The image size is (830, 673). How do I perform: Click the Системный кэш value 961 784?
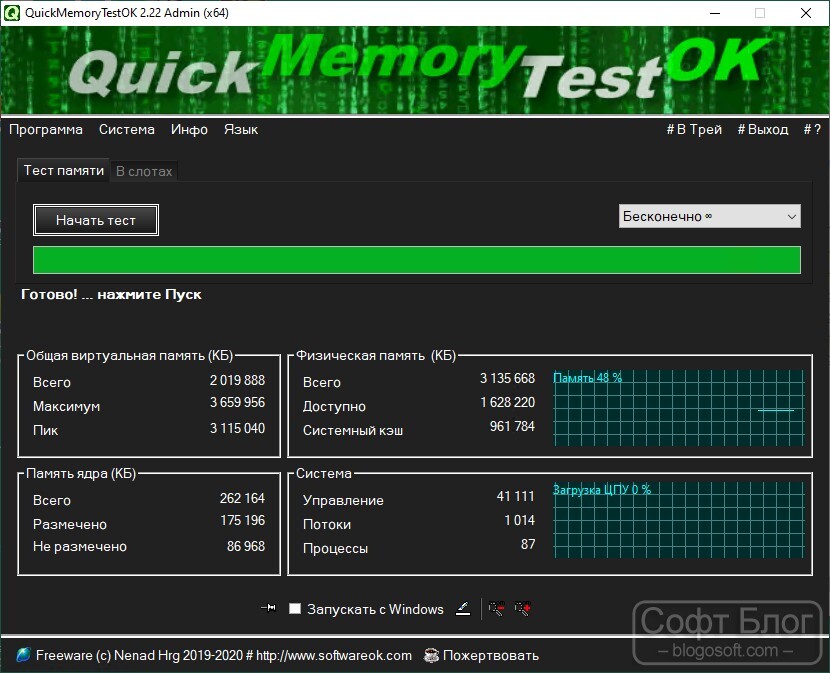point(512,426)
